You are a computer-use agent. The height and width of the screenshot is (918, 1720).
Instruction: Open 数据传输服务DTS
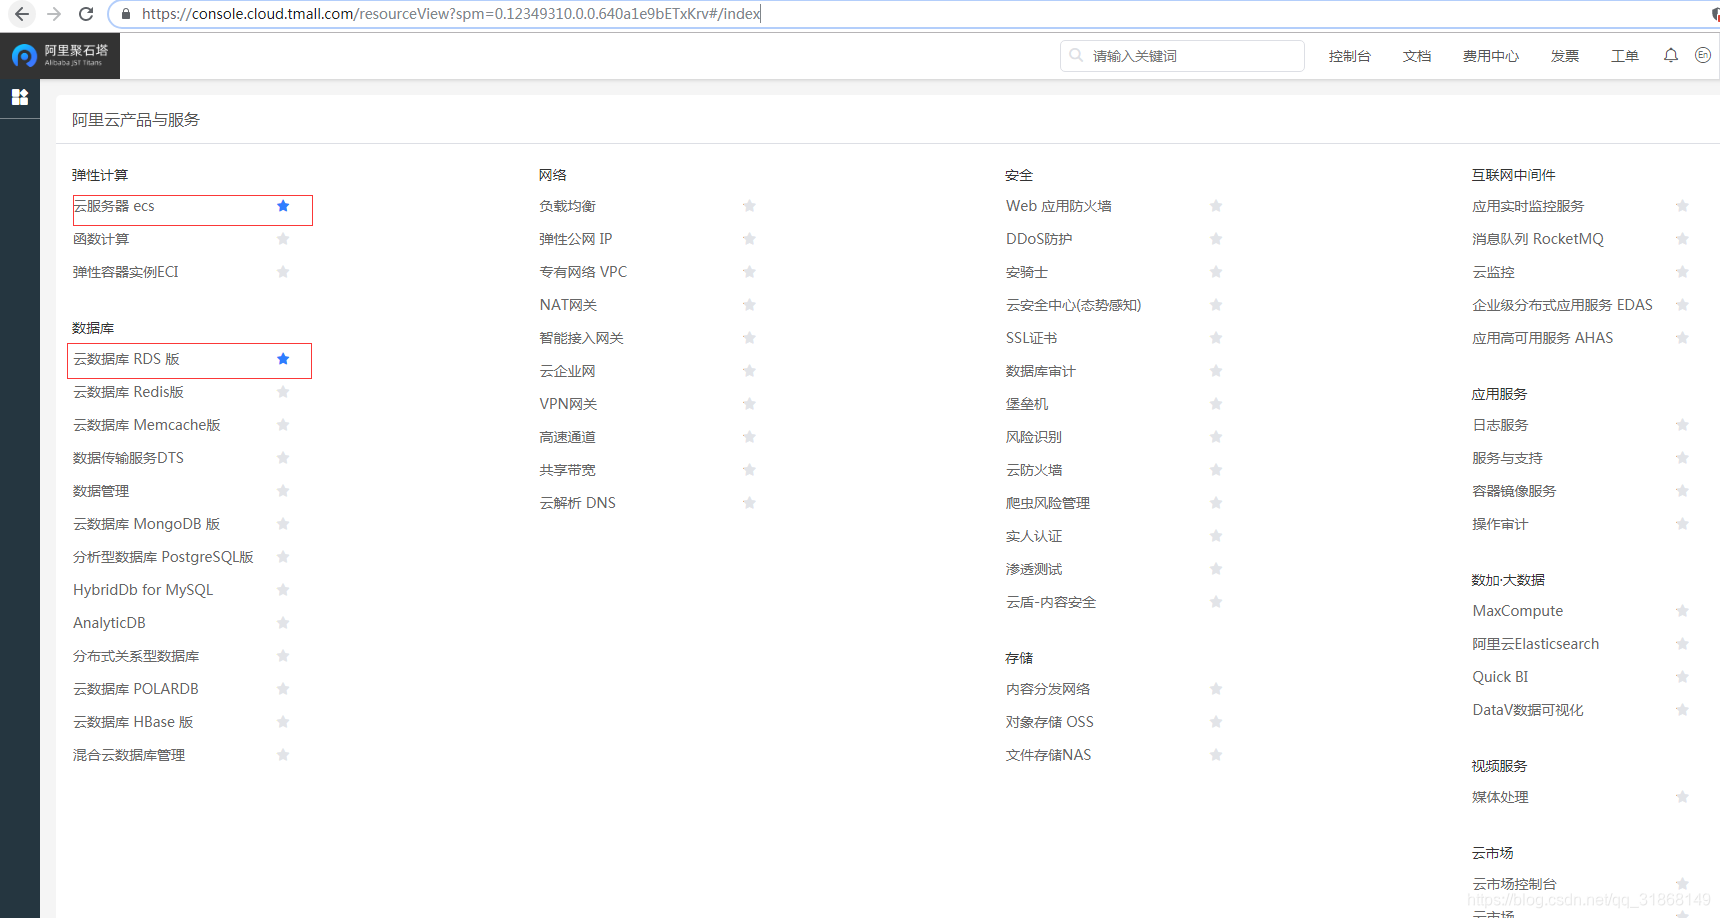pyautogui.click(x=128, y=458)
